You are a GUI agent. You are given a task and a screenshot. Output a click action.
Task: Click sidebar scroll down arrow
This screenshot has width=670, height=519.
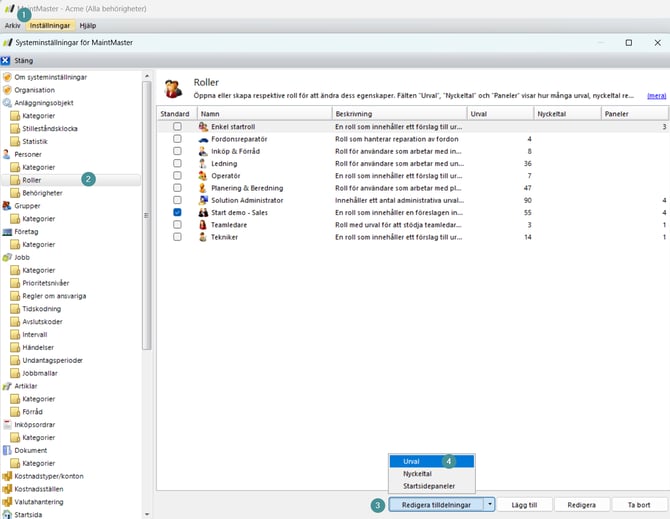147,514
